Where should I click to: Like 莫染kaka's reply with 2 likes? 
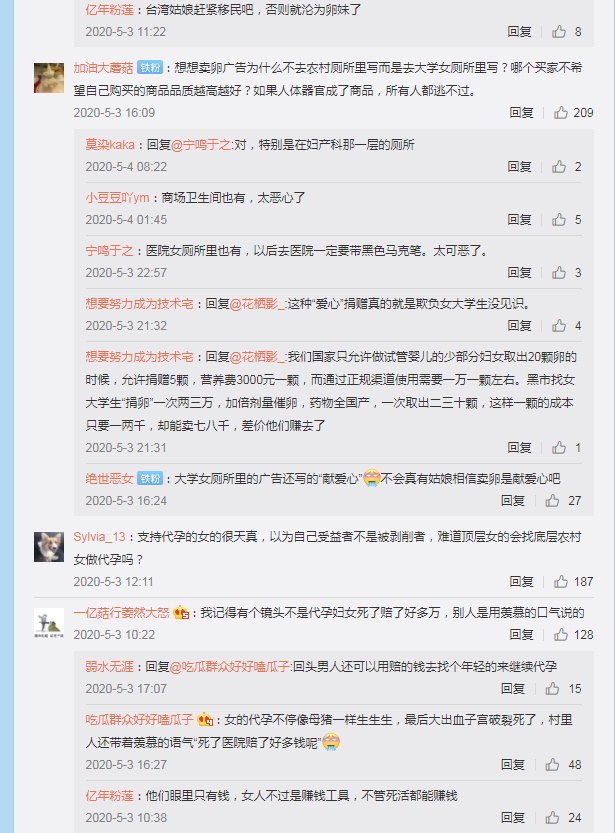coord(559,167)
